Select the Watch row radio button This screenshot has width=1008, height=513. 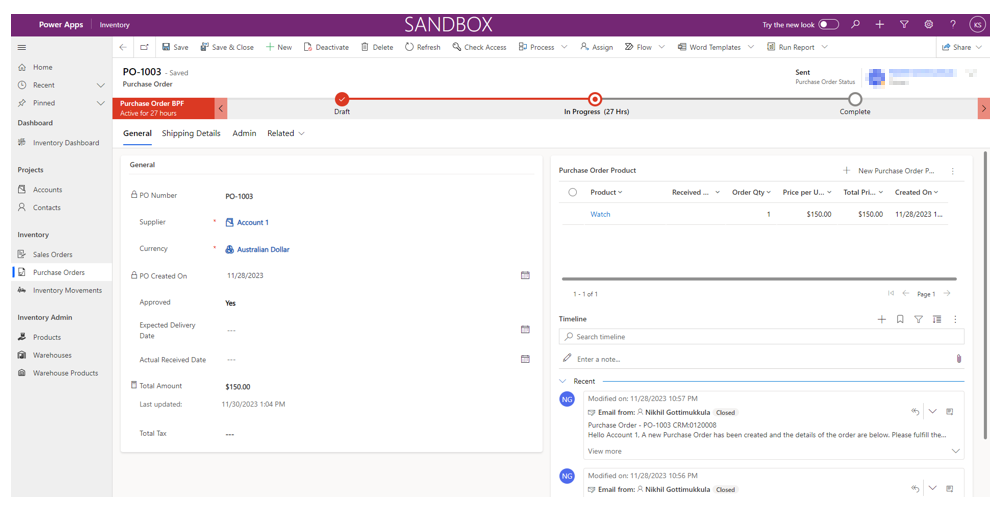tap(573, 214)
